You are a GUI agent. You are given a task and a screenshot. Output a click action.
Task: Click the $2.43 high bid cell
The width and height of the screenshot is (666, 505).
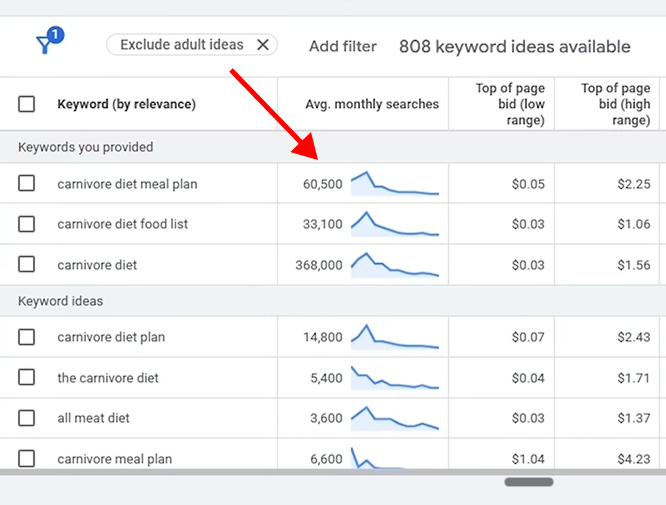(634, 337)
